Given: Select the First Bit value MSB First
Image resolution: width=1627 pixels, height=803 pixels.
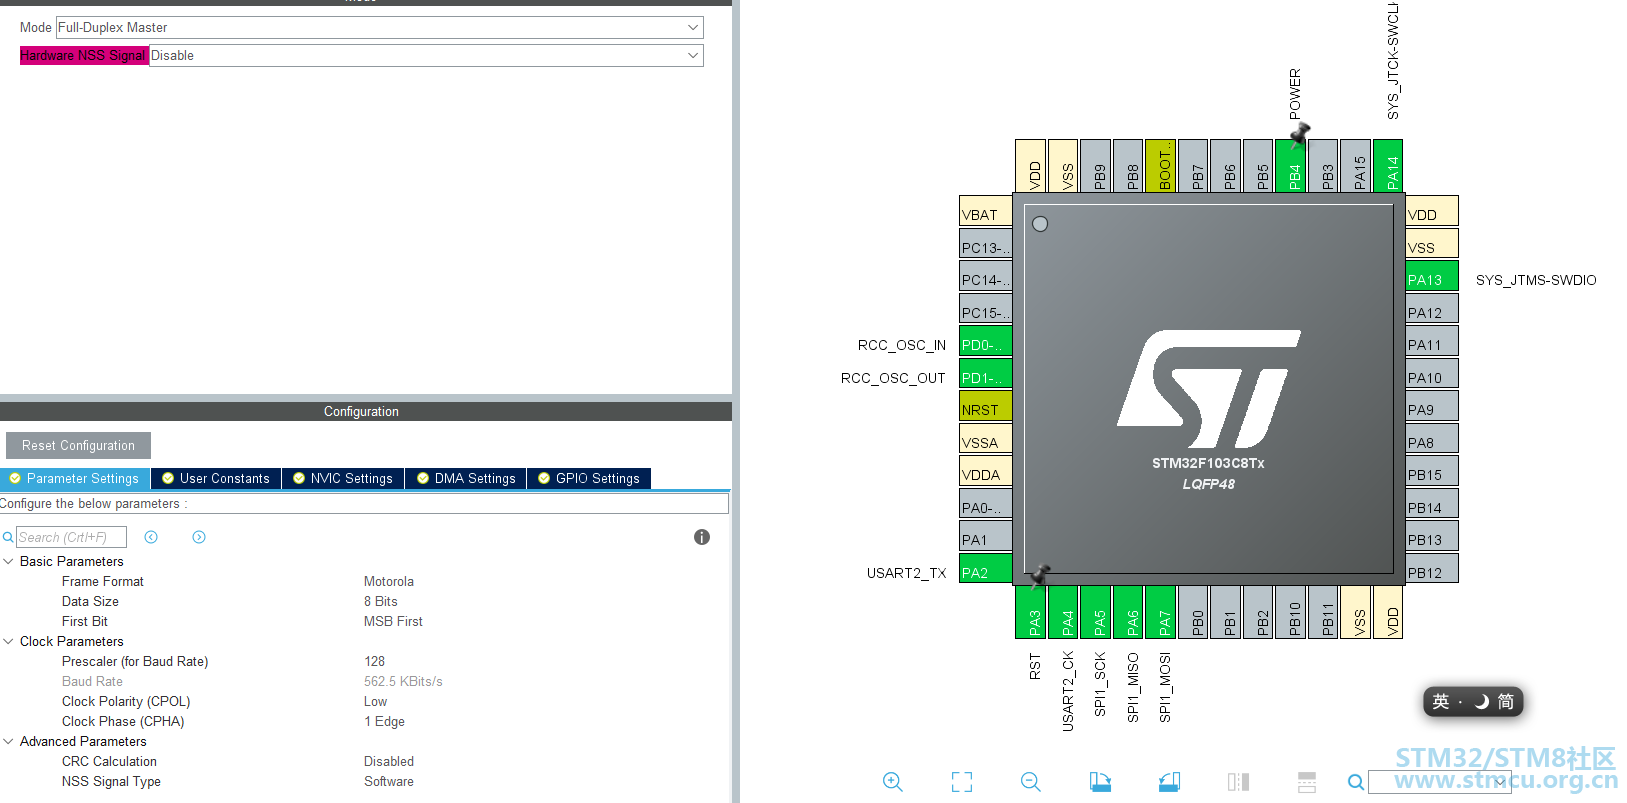Looking at the screenshot, I should [x=393, y=621].
